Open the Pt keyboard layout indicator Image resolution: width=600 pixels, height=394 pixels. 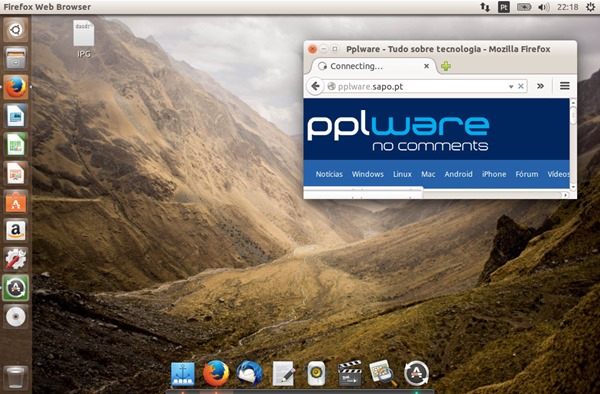pyautogui.click(x=504, y=7)
